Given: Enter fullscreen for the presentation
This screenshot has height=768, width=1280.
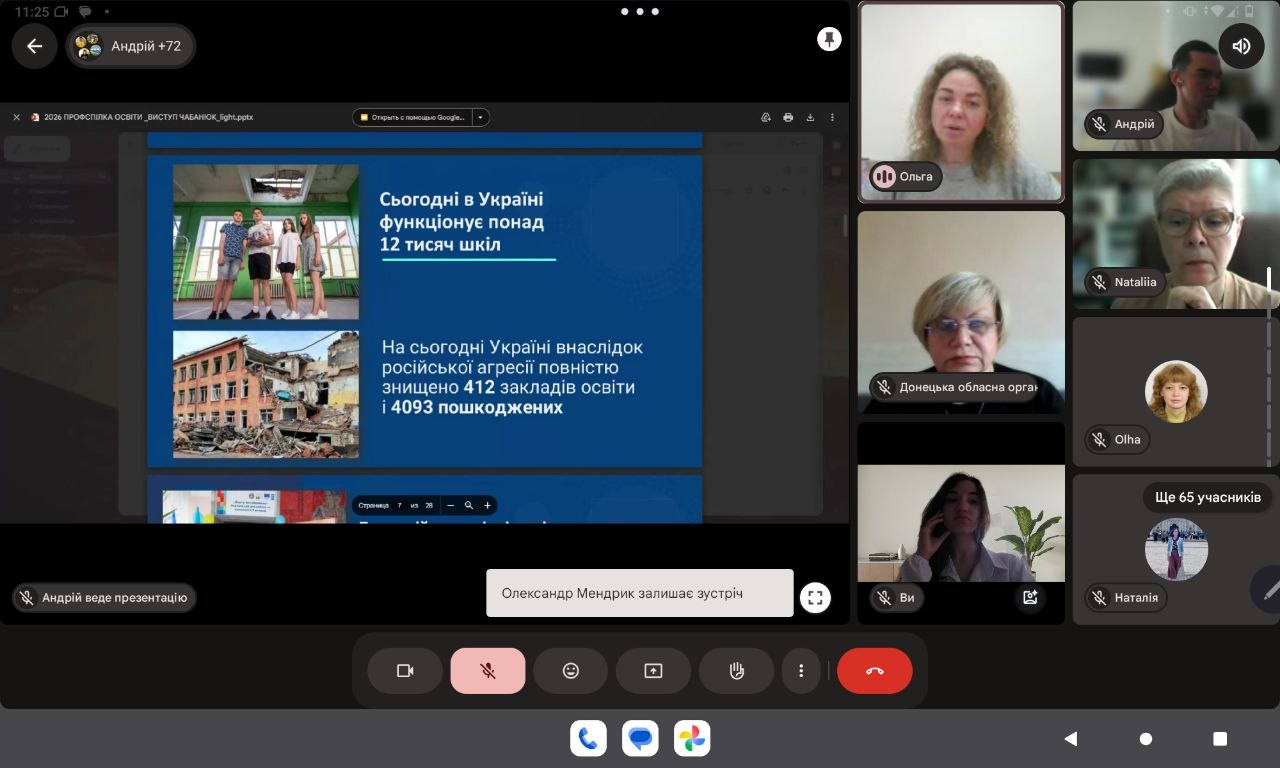Looking at the screenshot, I should 815,598.
